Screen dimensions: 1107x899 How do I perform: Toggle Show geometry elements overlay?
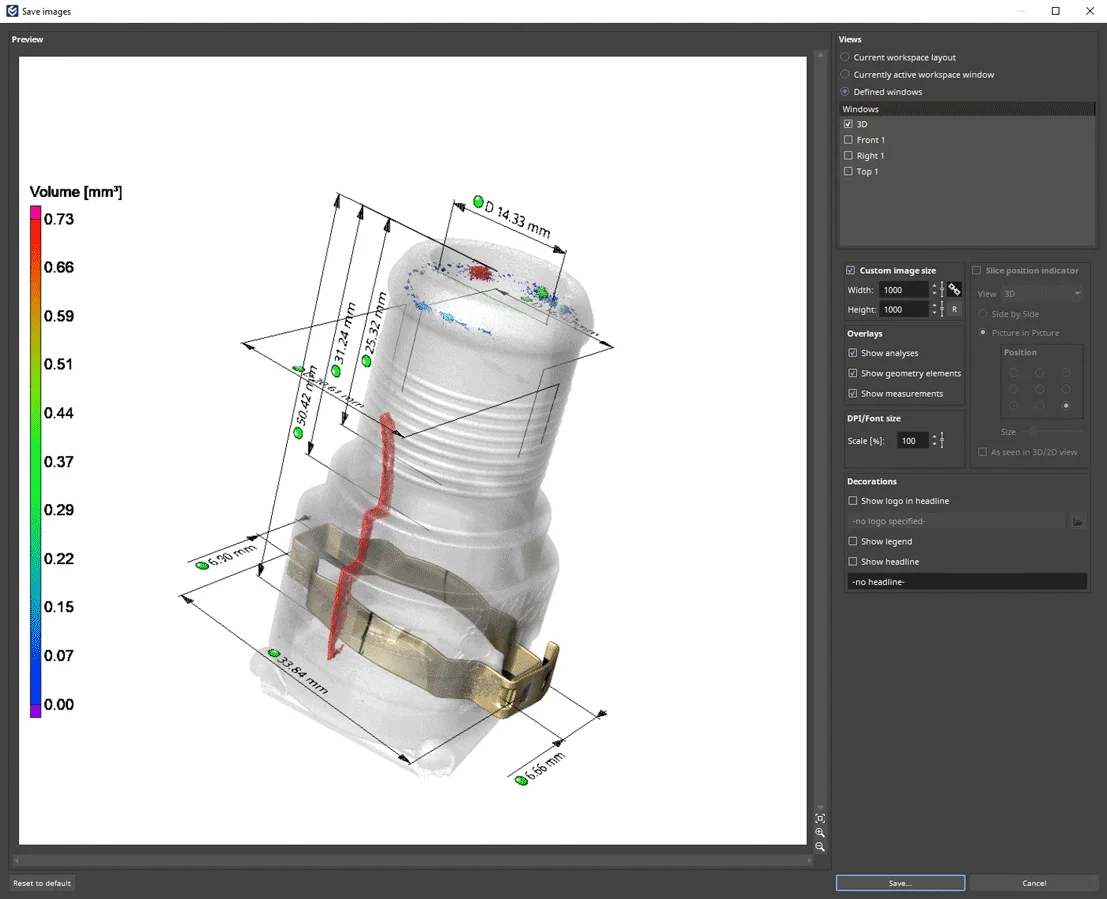point(853,374)
